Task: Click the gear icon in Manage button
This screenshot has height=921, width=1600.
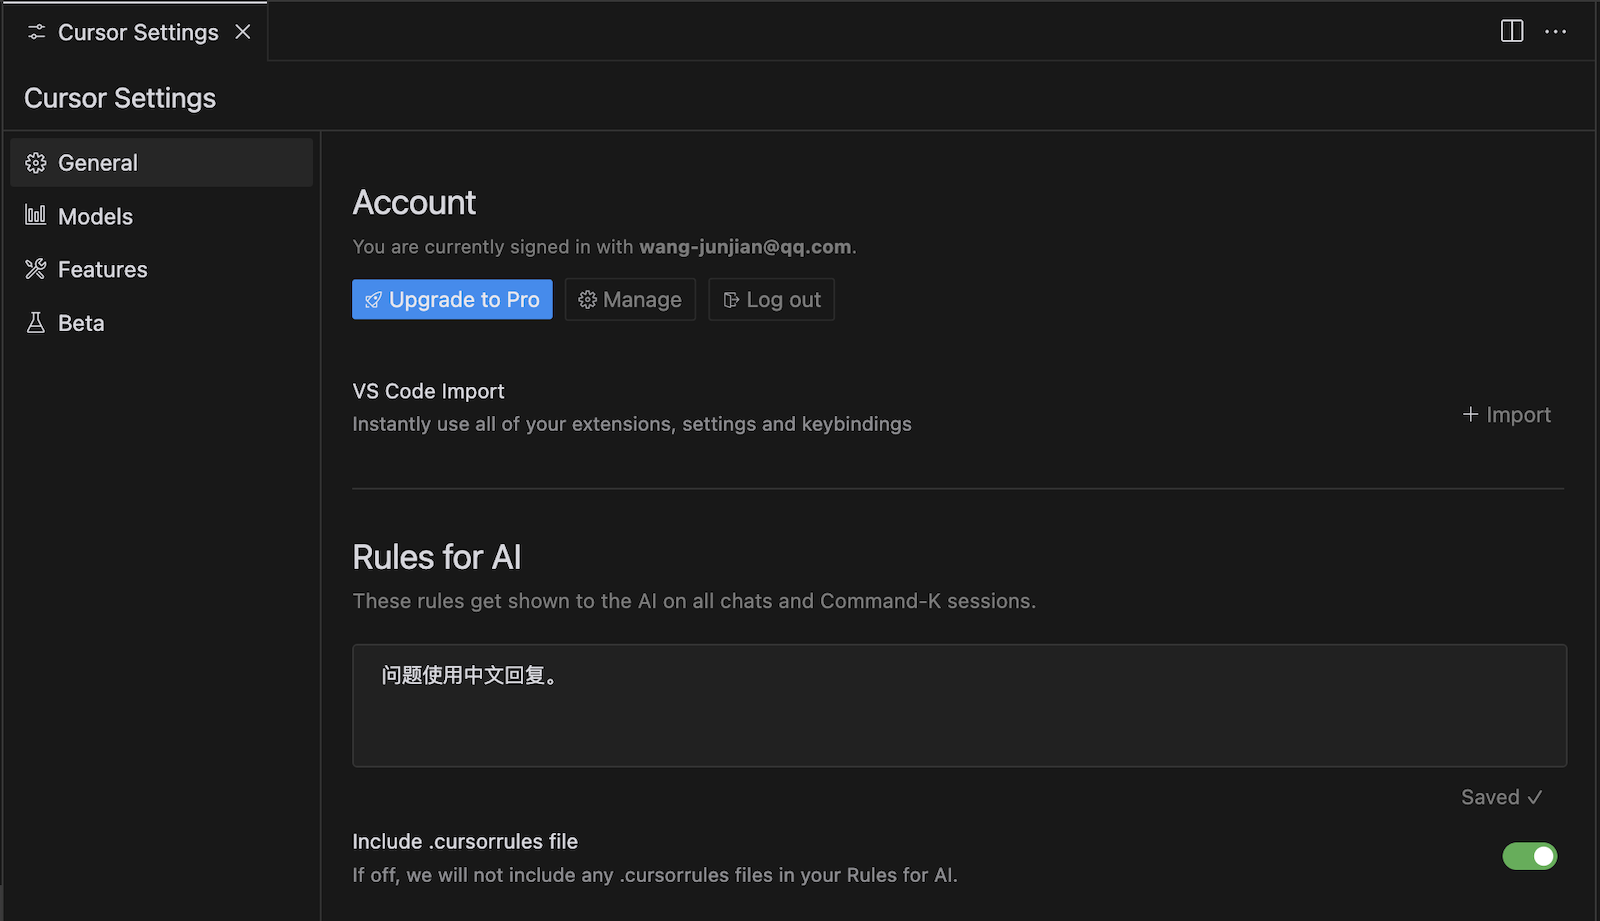Action: (x=587, y=300)
